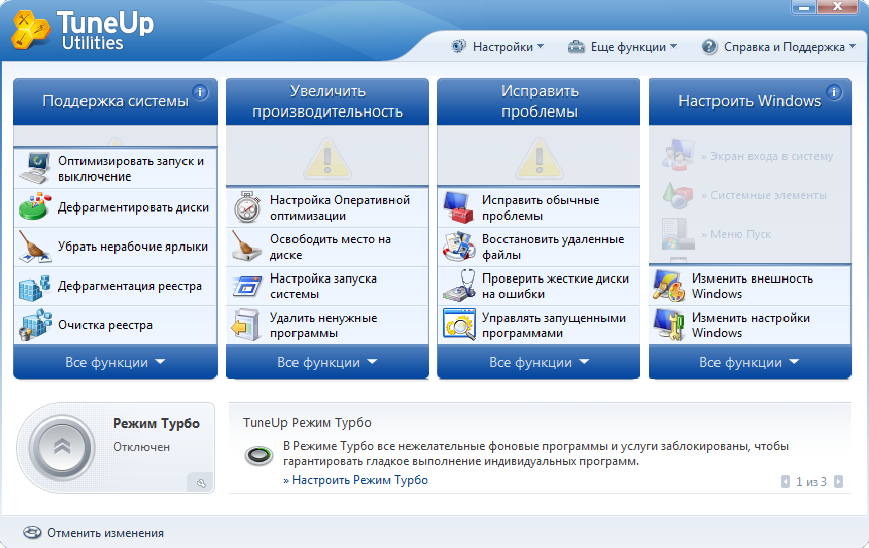Image resolution: width=869 pixels, height=548 pixels.
Task: Click the Исправить обычные проблемы label
Action: click(540, 208)
